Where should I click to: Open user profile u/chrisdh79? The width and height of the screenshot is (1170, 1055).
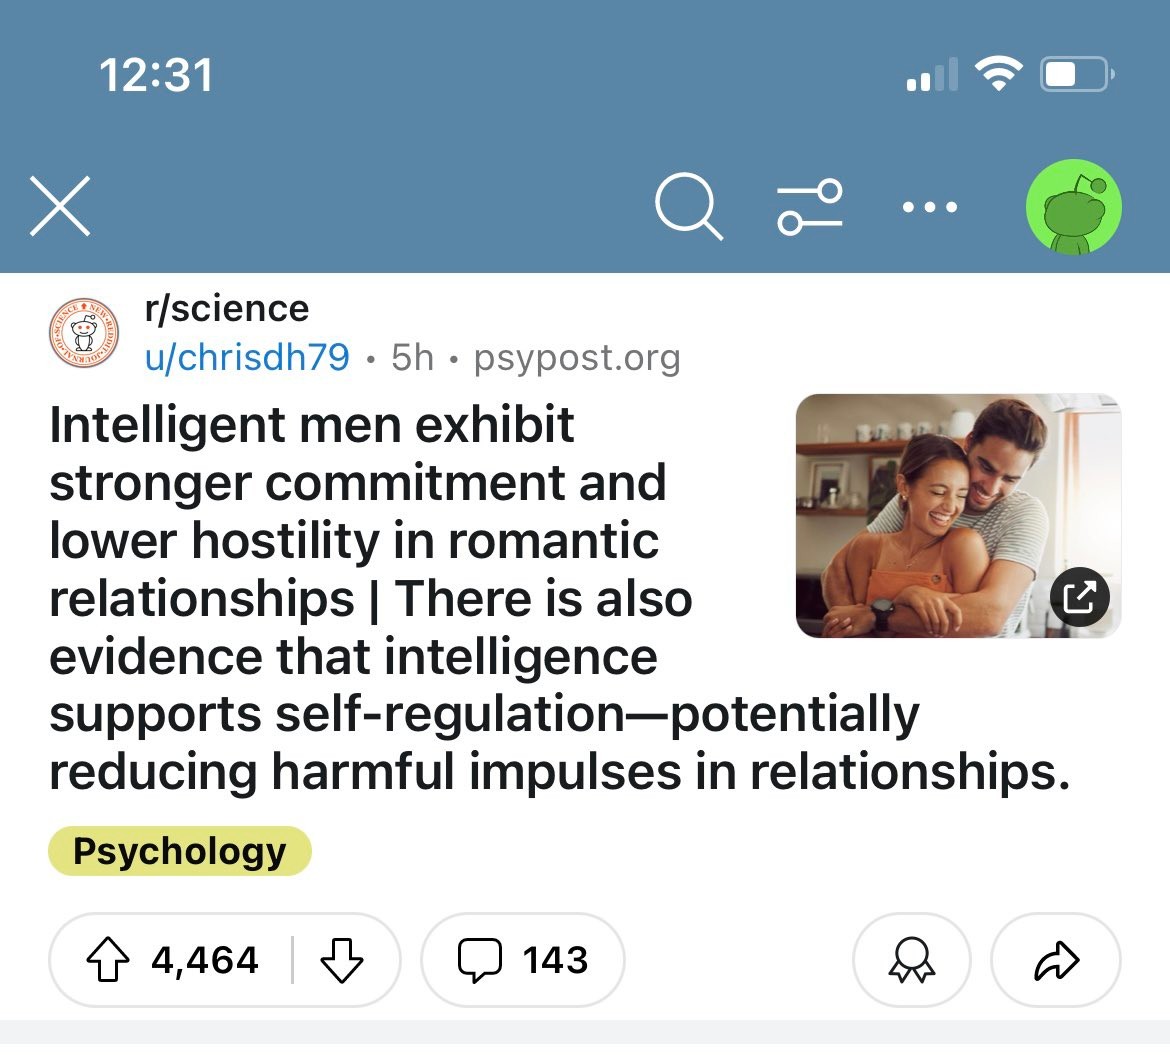click(x=247, y=357)
